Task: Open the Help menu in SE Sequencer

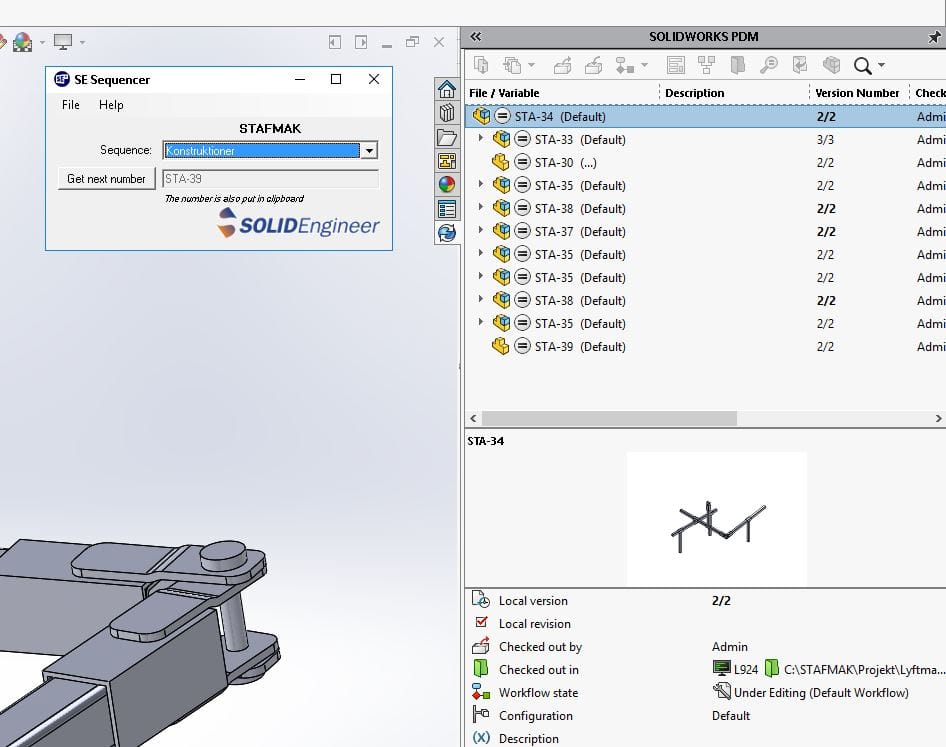Action: click(x=111, y=105)
